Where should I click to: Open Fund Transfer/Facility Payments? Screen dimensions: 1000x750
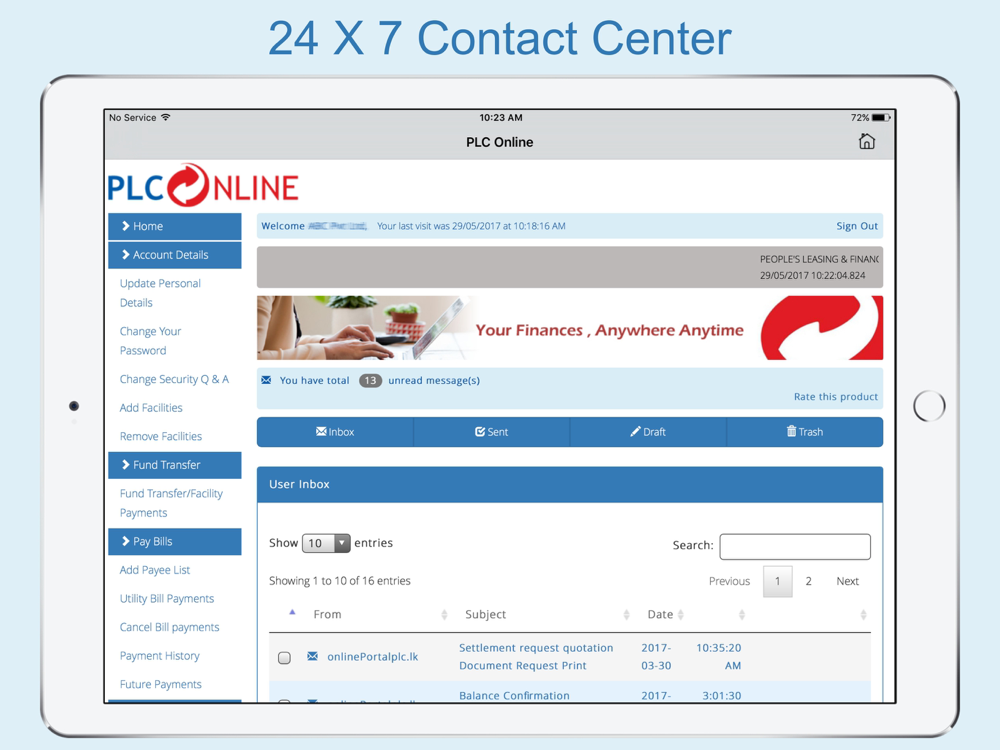[172, 503]
